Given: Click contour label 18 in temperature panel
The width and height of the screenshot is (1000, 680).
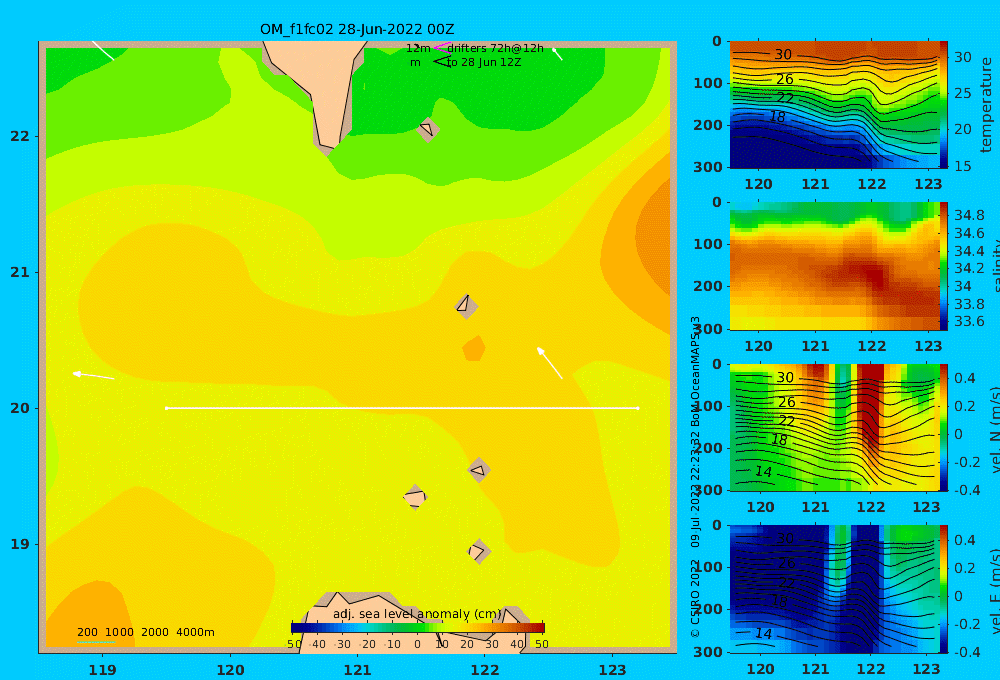Looking at the screenshot, I should (x=777, y=117).
